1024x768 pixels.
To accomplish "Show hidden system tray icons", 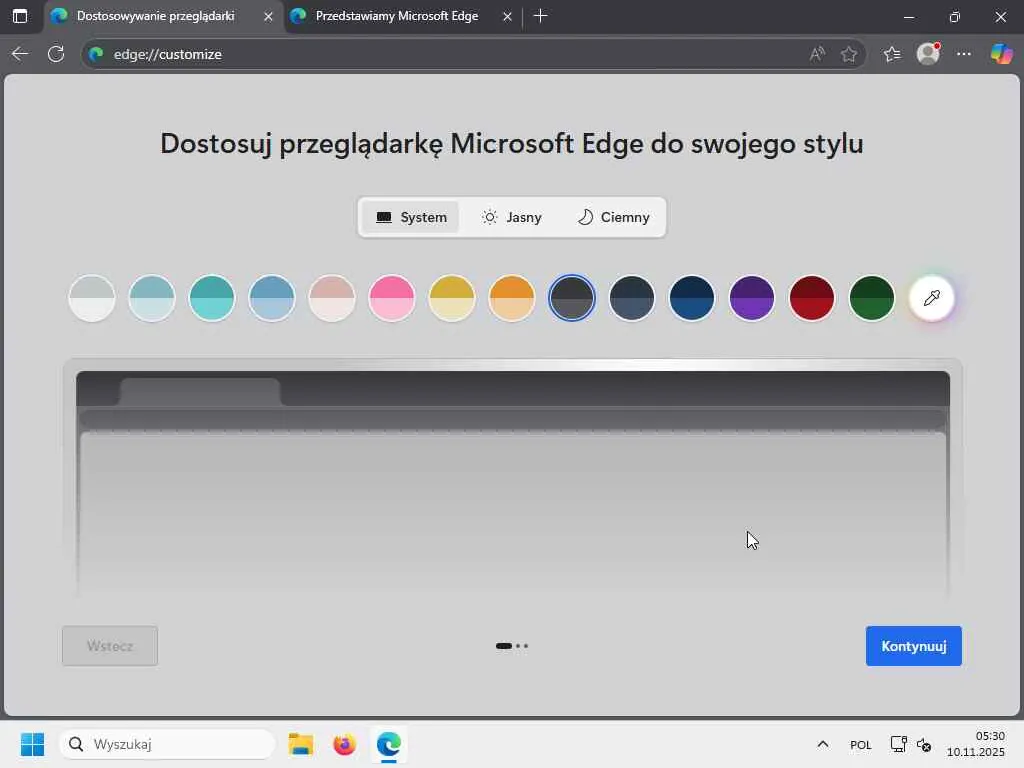I will point(823,744).
